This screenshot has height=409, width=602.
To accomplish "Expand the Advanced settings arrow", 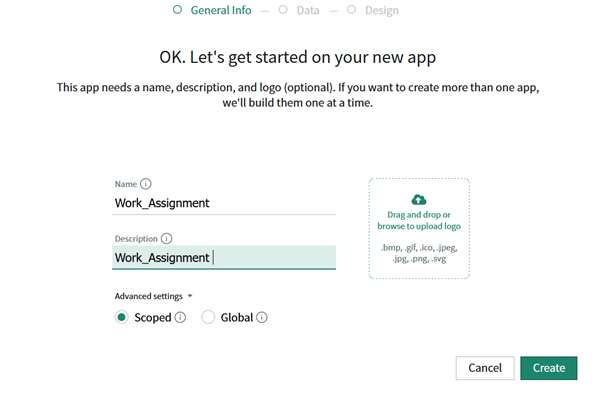I will [190, 296].
